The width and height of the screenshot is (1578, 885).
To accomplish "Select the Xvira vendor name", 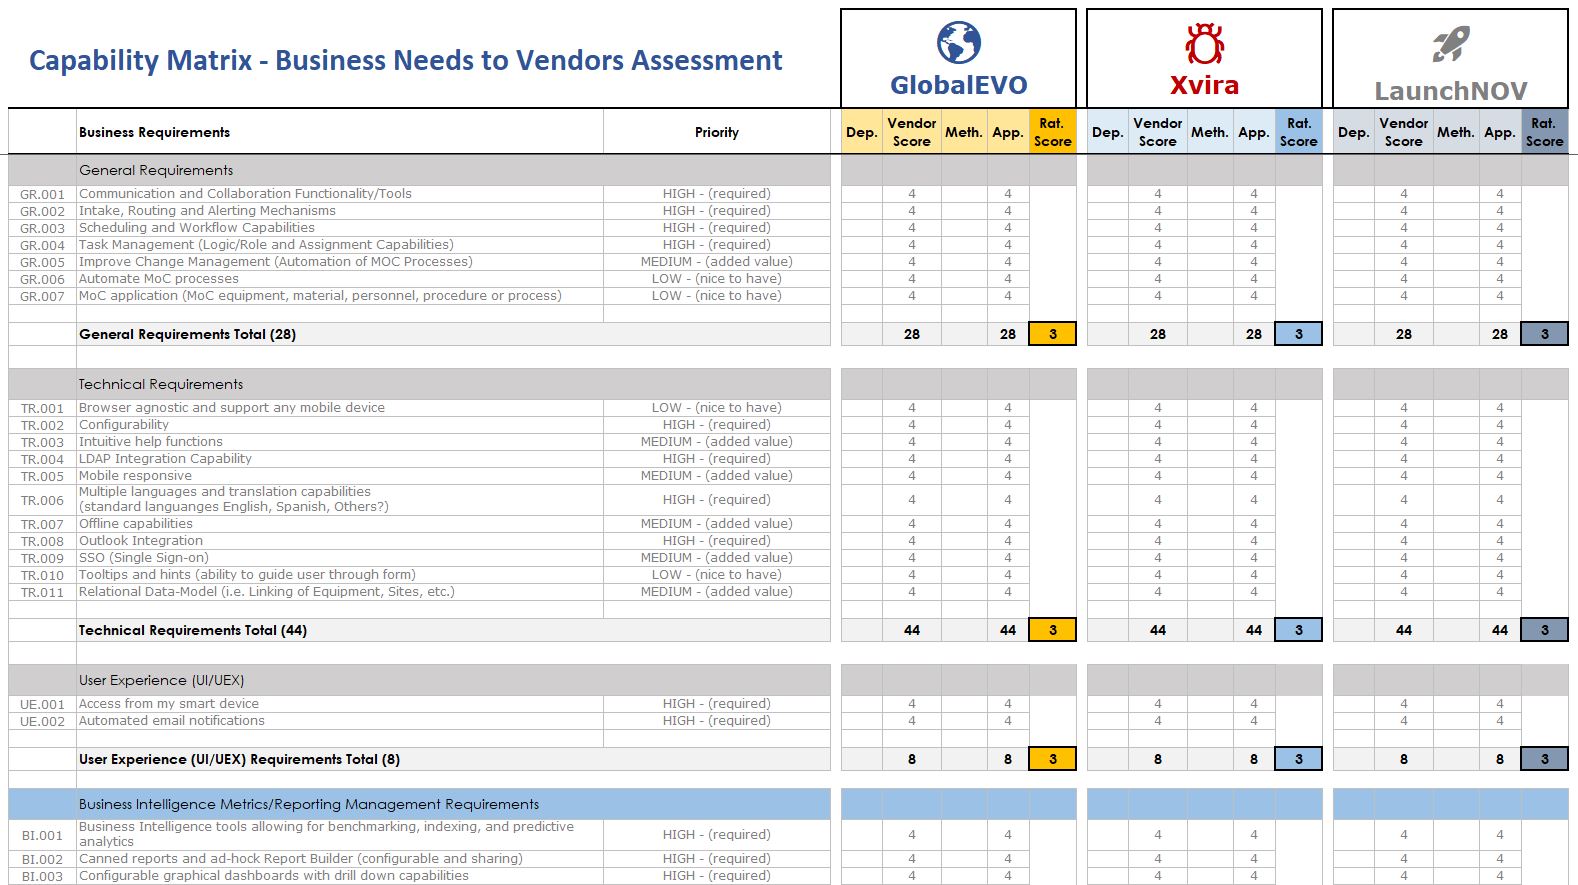I will point(1204,85).
